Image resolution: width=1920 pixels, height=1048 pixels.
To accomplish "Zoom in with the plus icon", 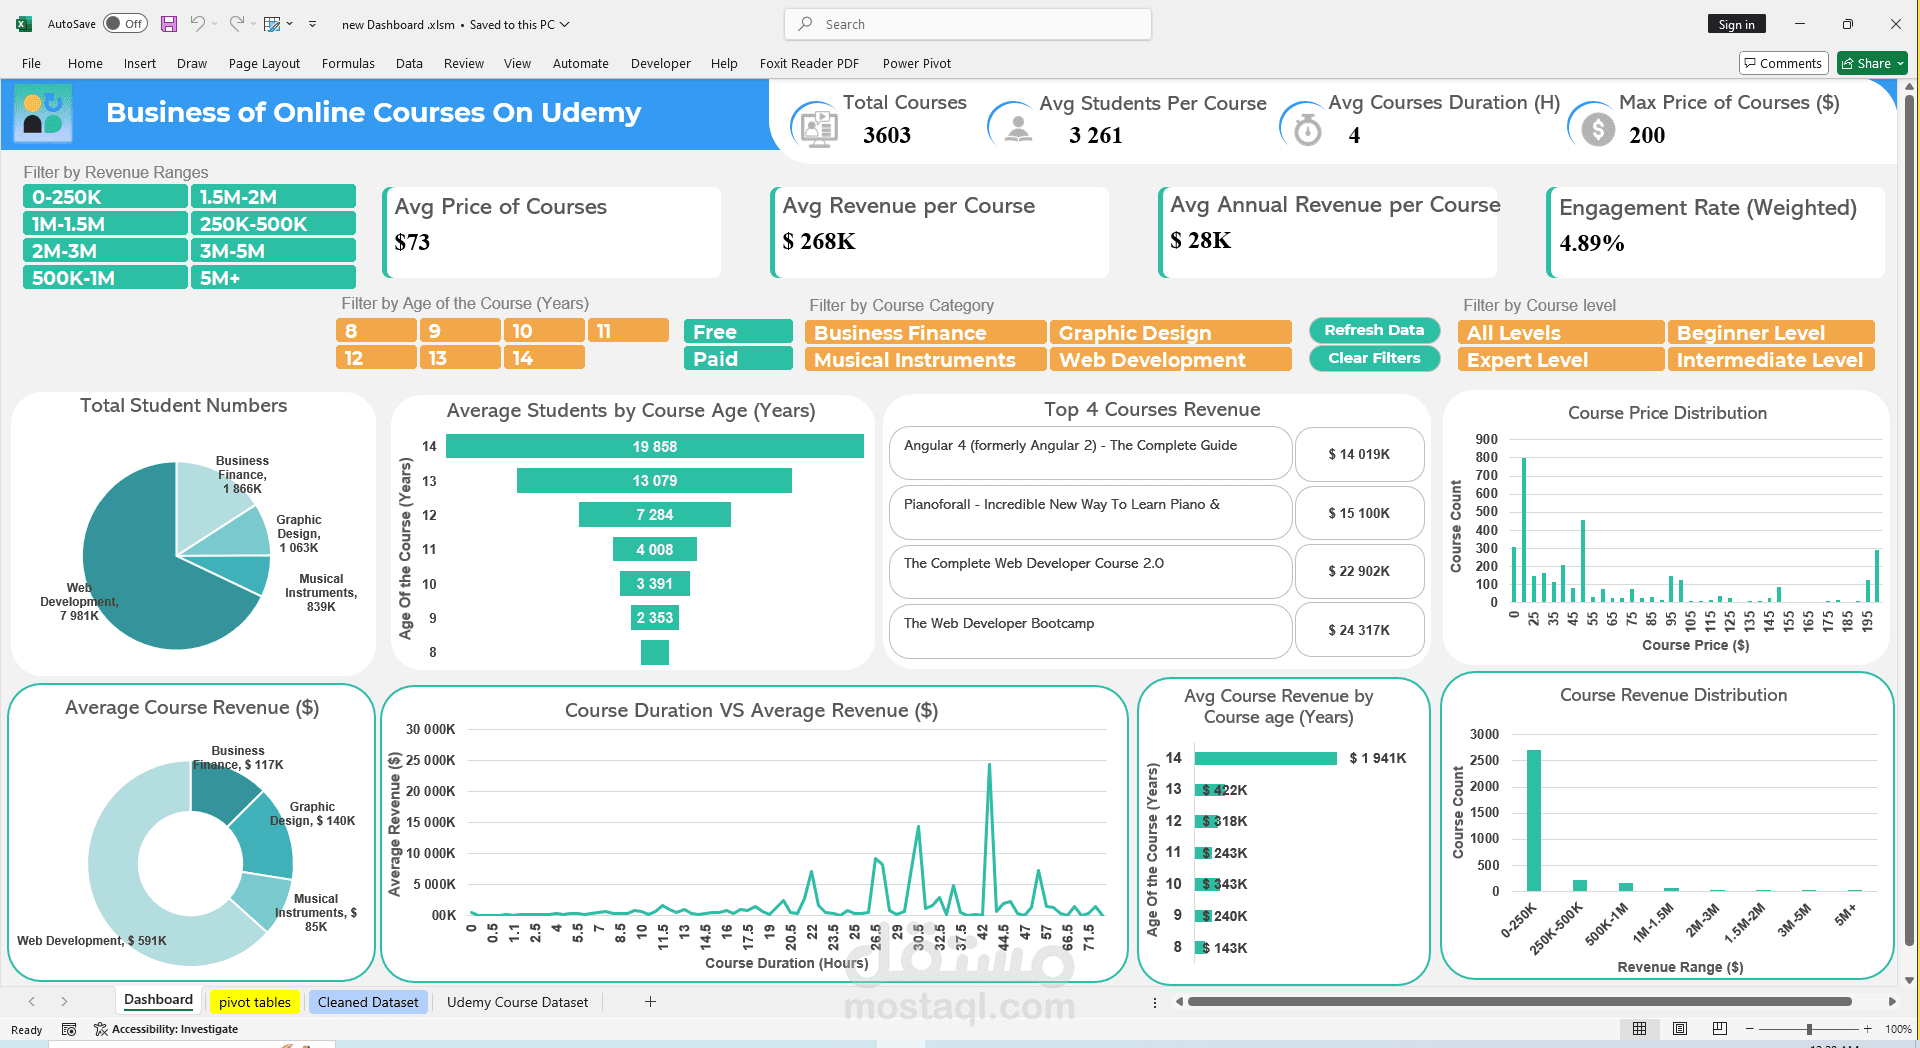I will (x=1867, y=1029).
